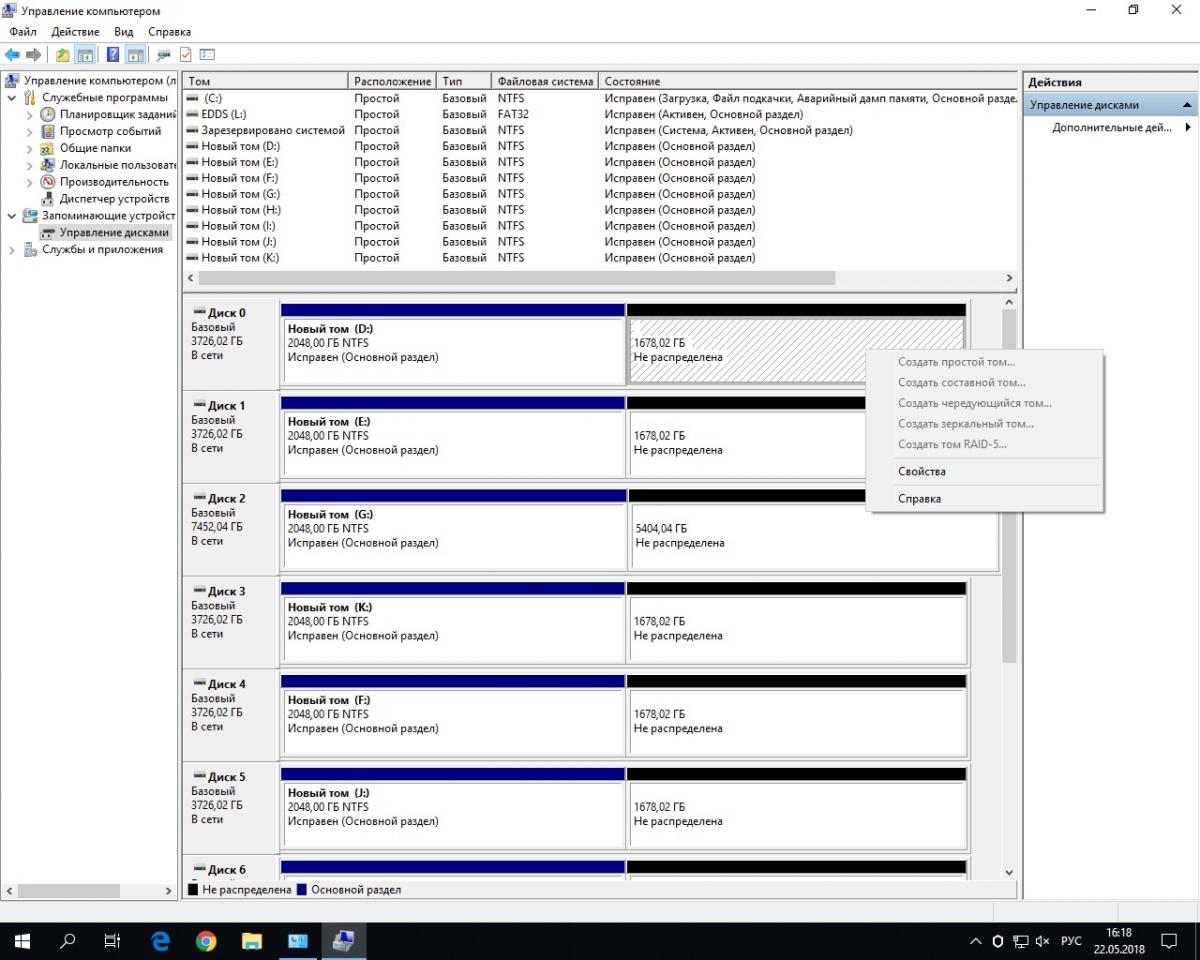Toggle the show/hide Action pane icon
This screenshot has height=960, width=1200.
pyautogui.click(x=135, y=55)
